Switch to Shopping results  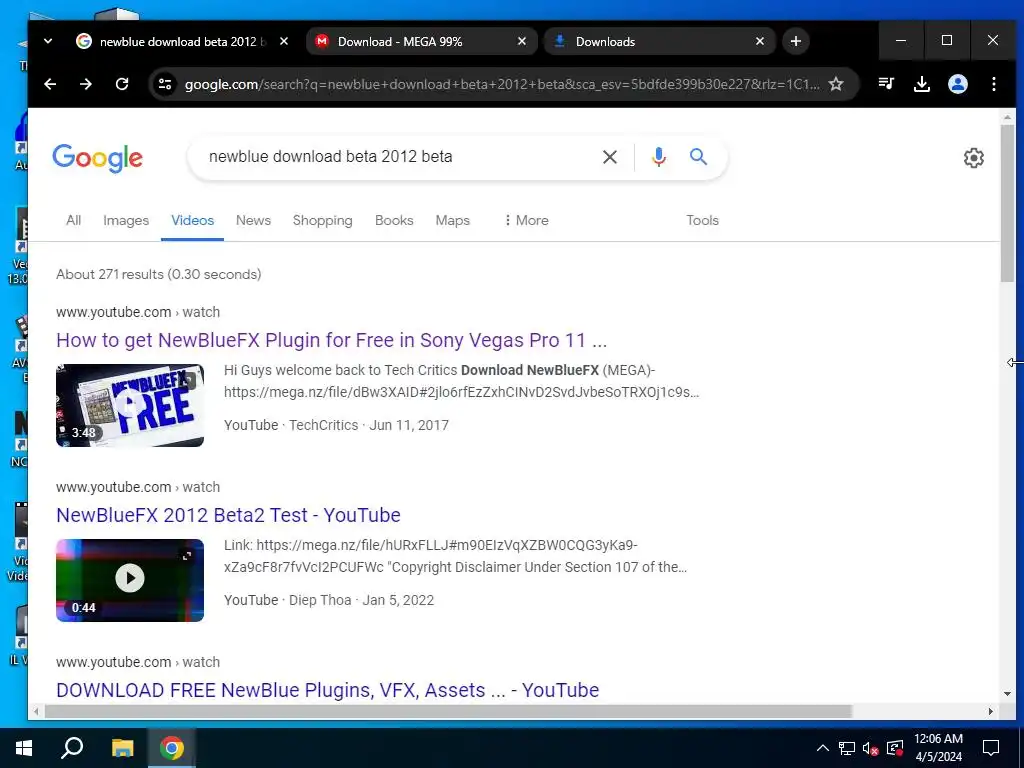[323, 221]
